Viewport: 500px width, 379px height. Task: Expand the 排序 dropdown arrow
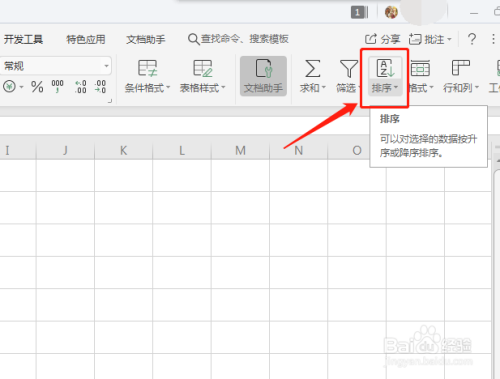(396, 88)
